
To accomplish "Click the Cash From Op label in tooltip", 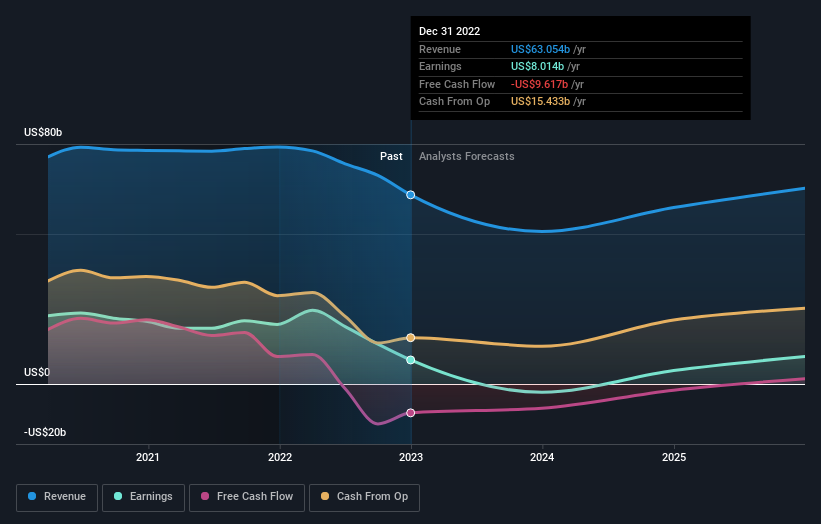I will click(454, 102).
